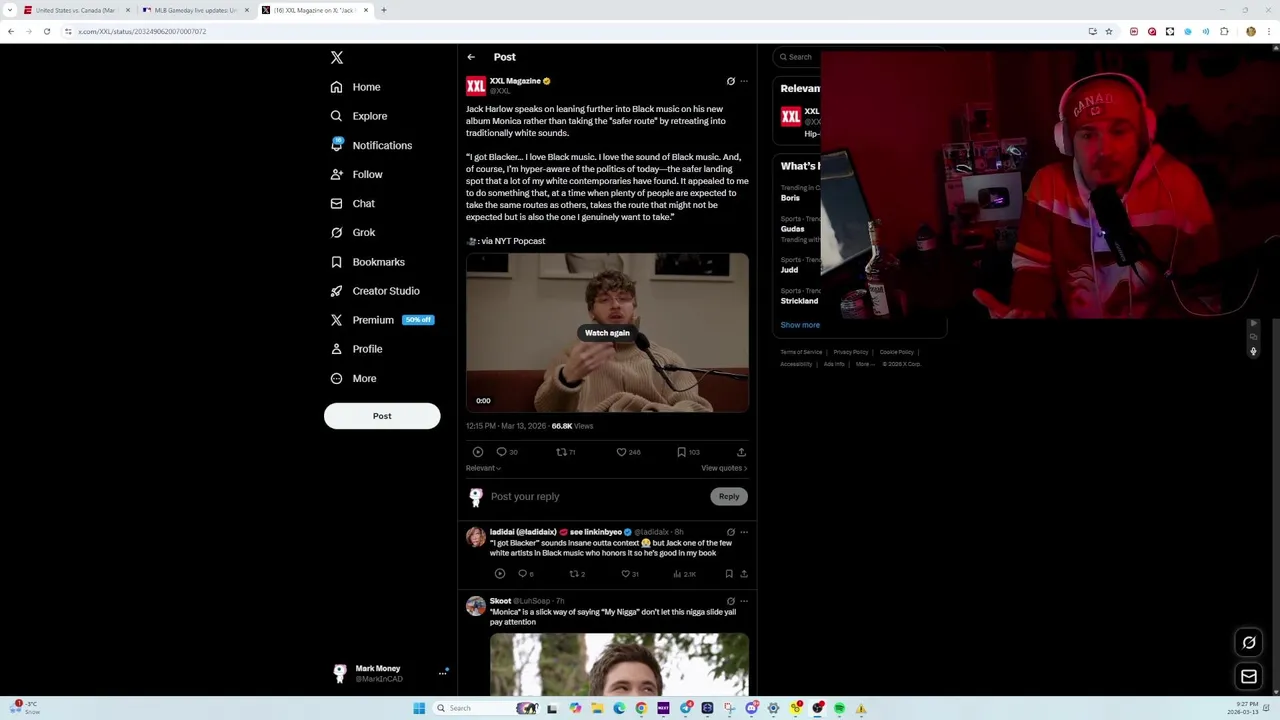
Task: Open a new browser tab
Action: pos(383,10)
